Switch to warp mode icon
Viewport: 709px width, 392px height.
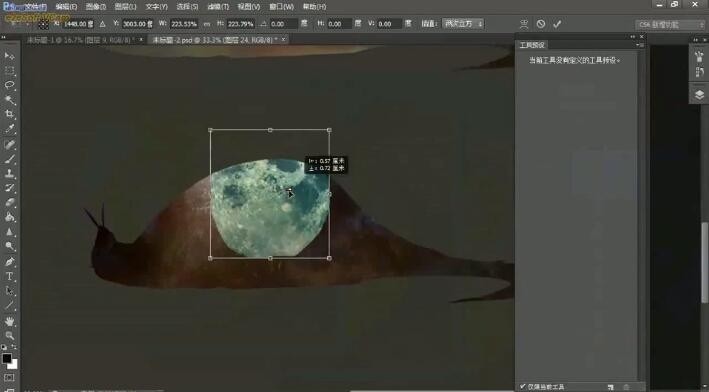(524, 24)
